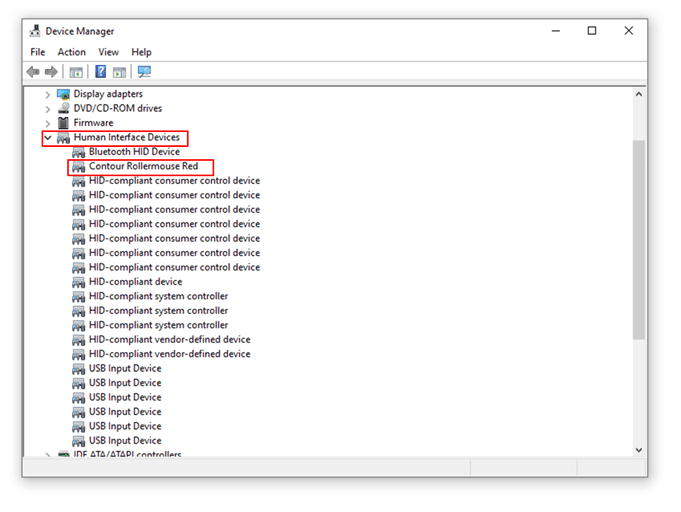
Task: Click the Firmware category icon
Action: pyautogui.click(x=64, y=123)
